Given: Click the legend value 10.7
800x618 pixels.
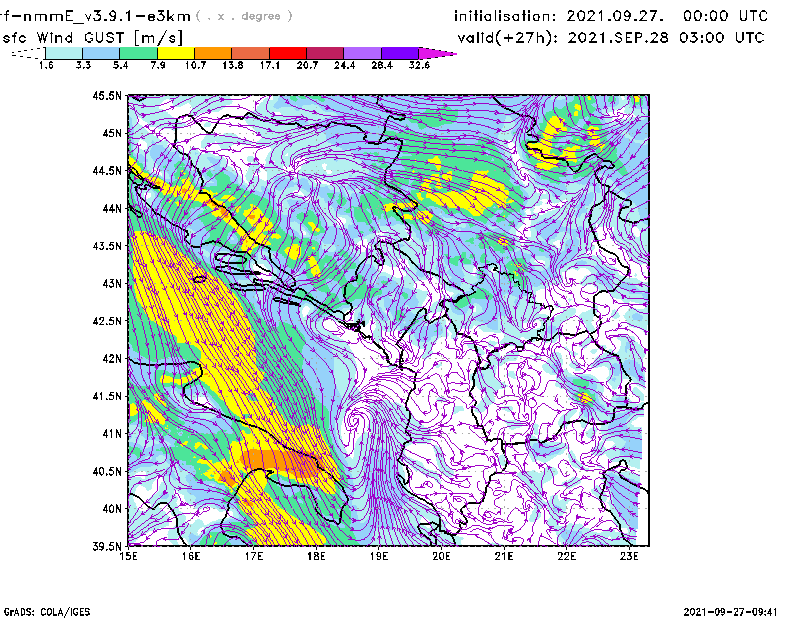Looking at the screenshot, I should 195,65.
